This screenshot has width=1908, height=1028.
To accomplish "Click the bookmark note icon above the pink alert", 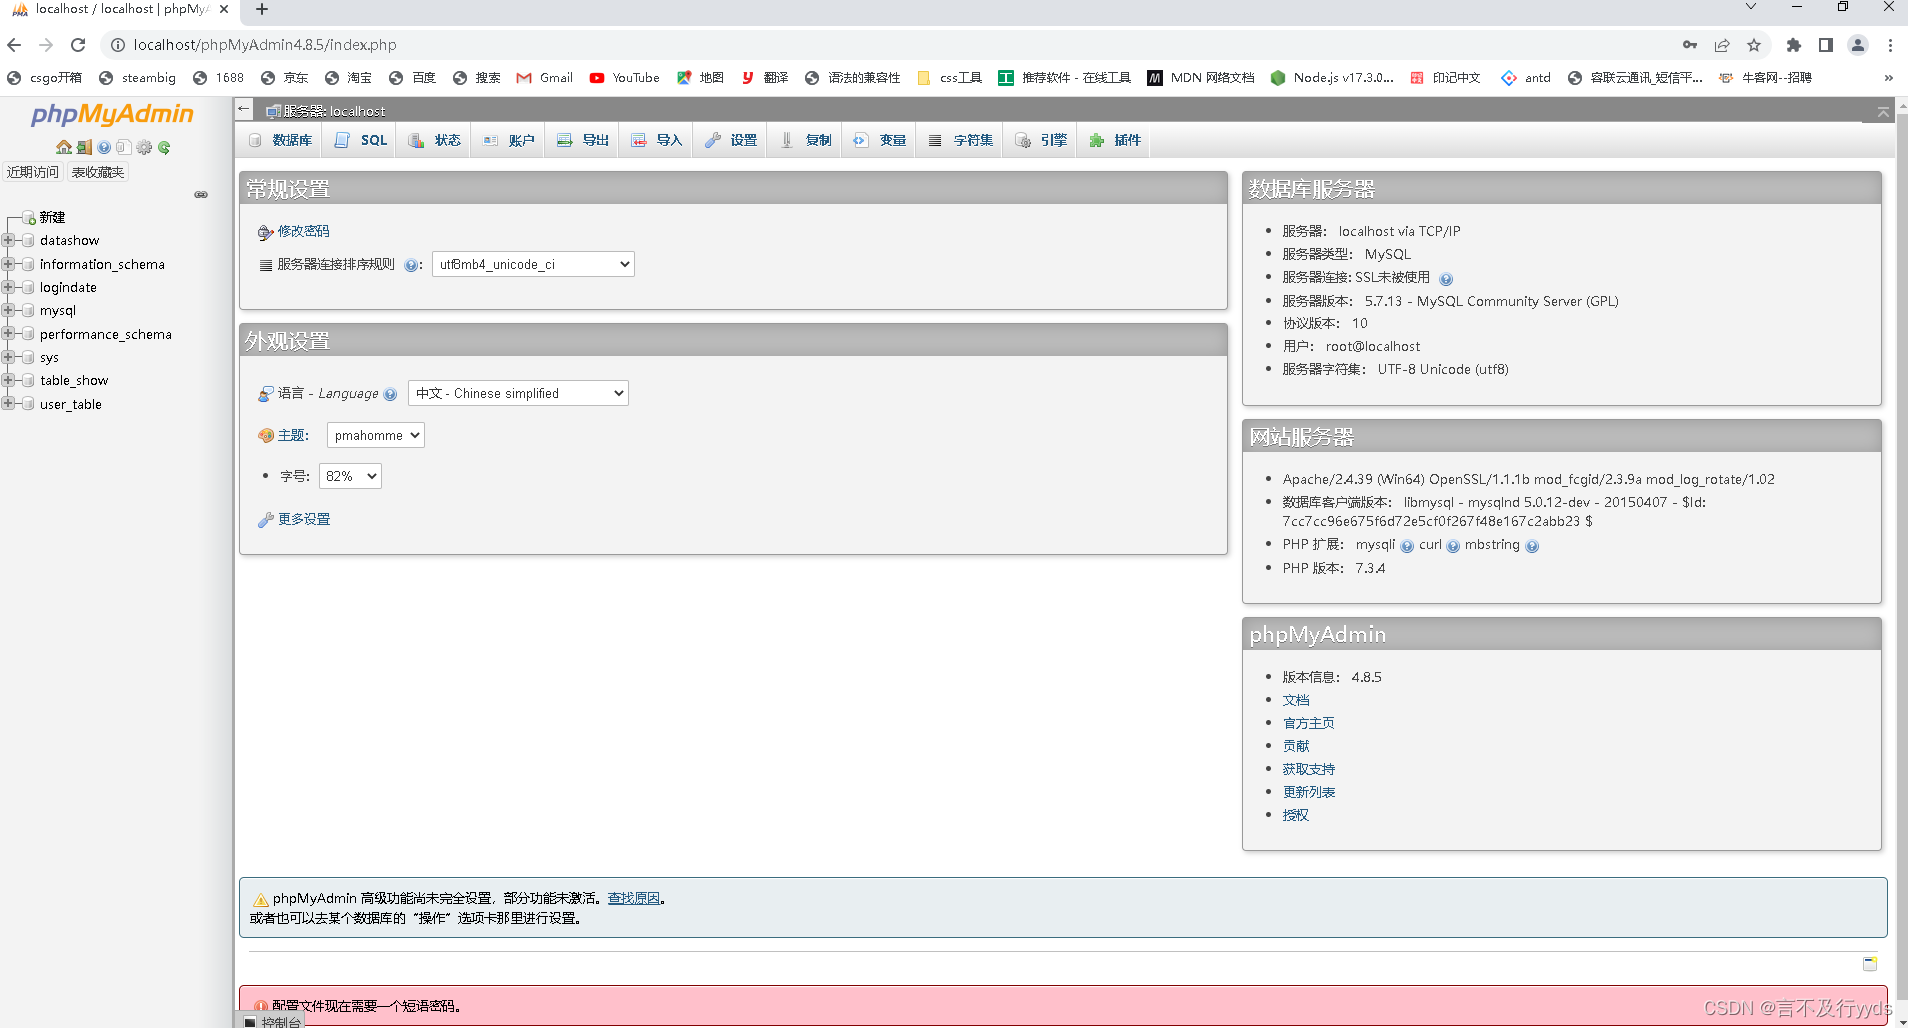I will point(1869,963).
